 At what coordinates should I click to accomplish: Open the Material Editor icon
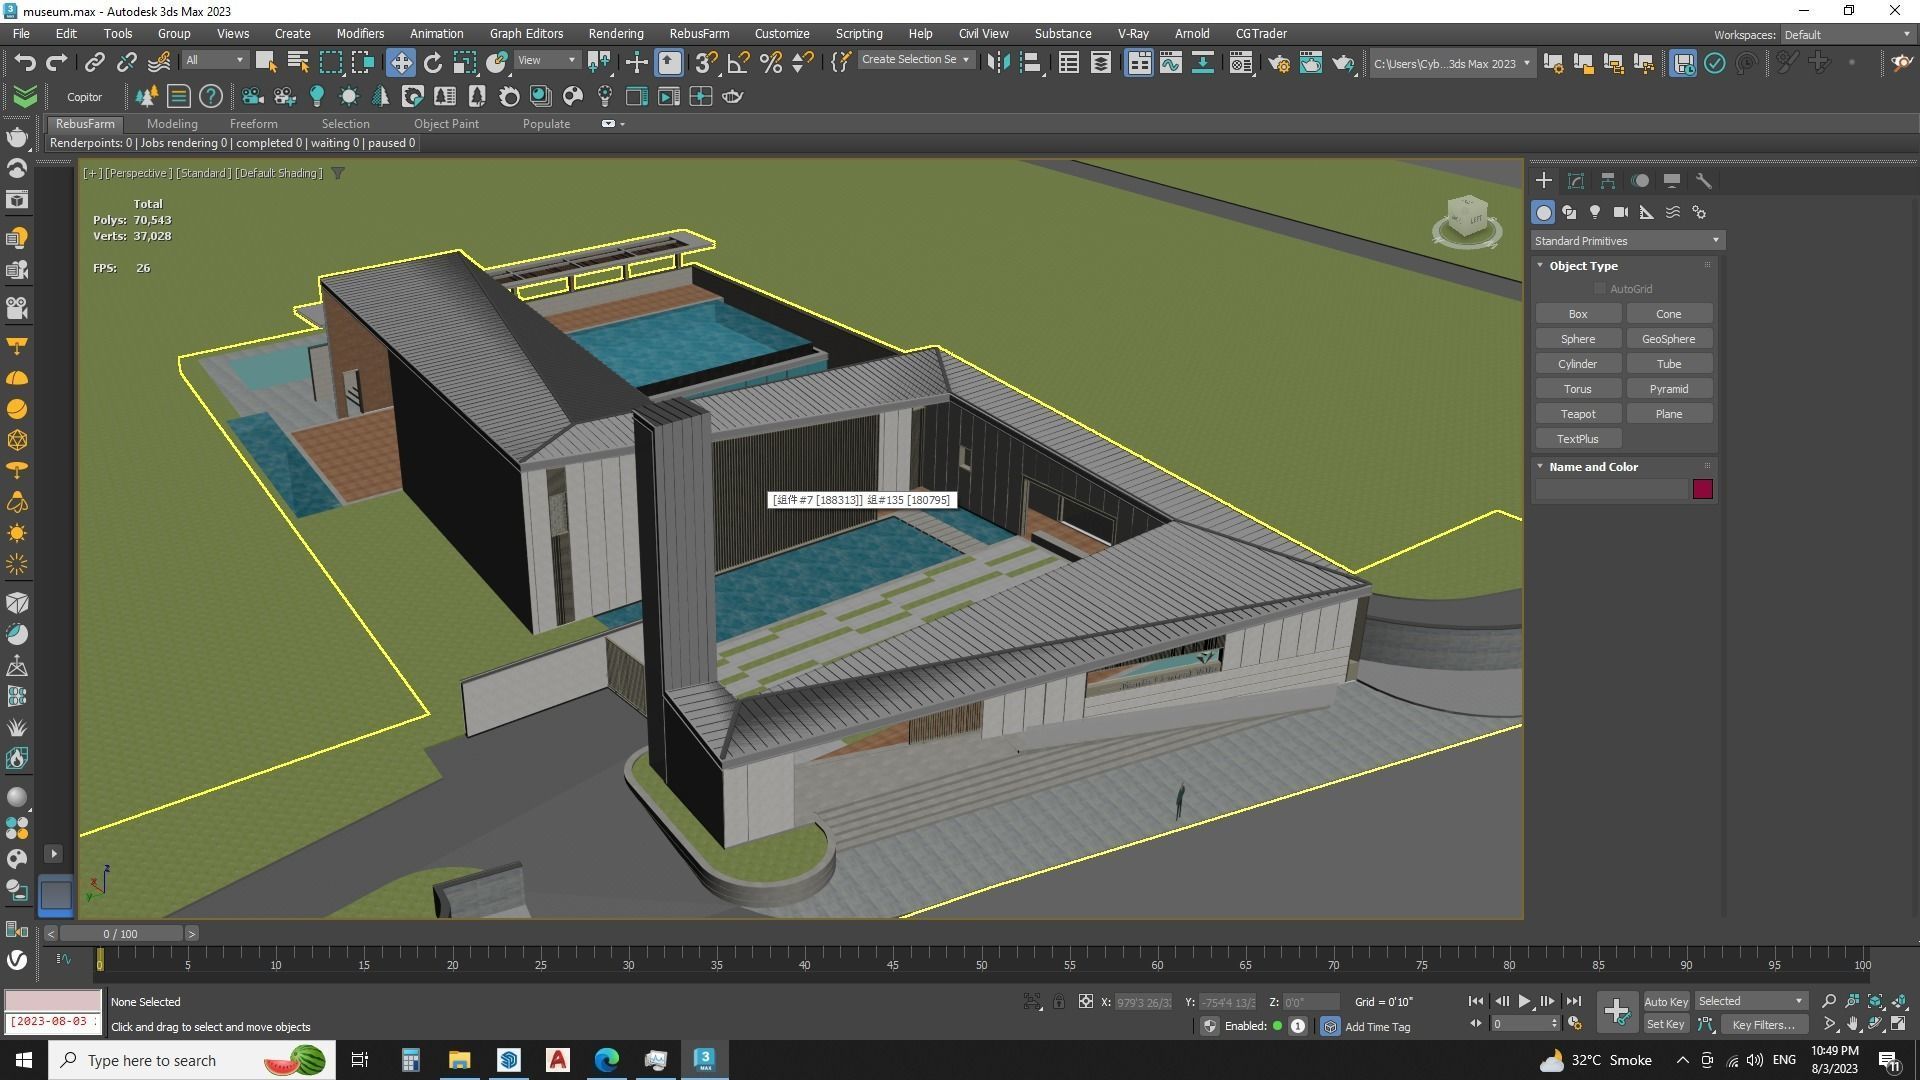(1240, 63)
